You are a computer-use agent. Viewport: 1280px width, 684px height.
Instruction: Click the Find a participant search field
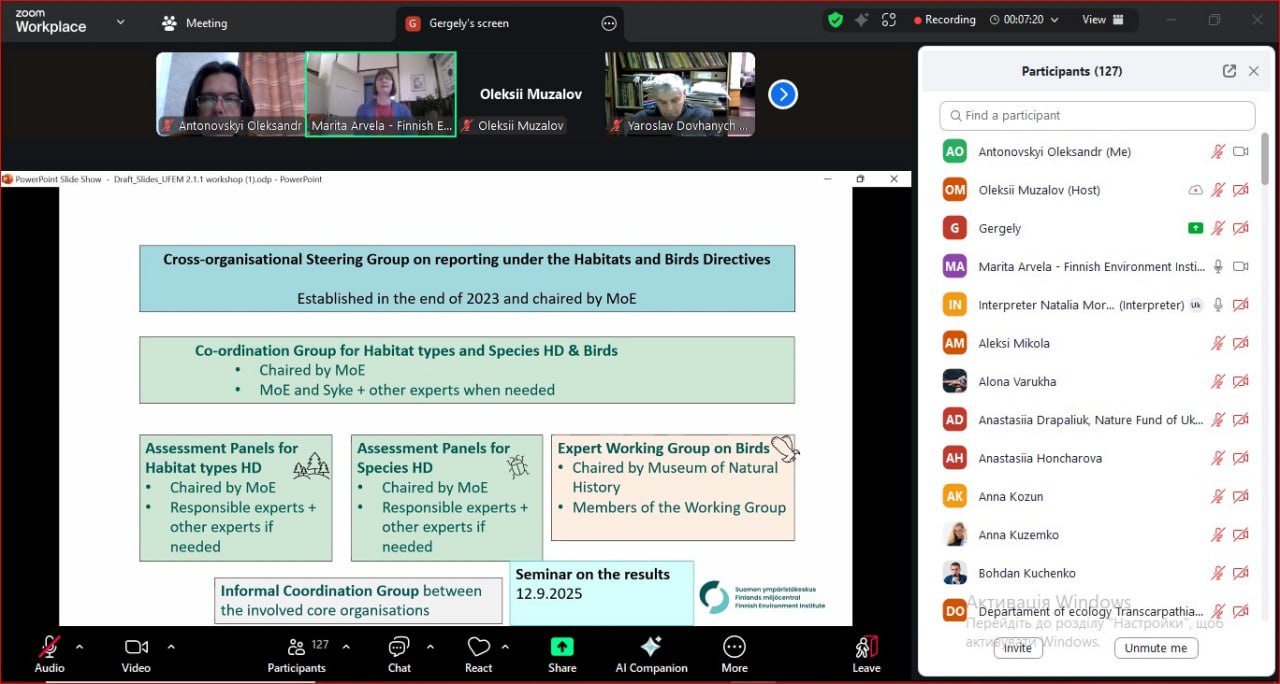1097,115
